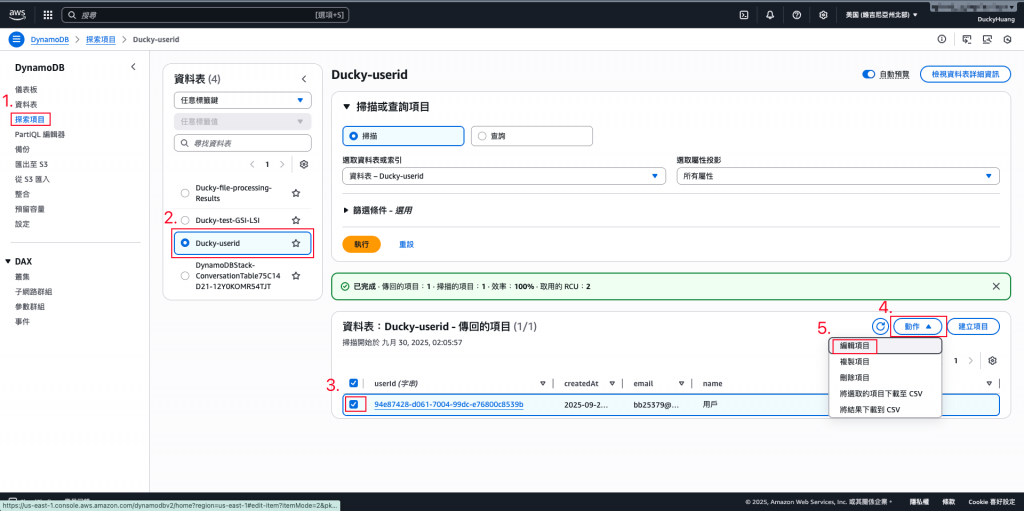Focus the 尋找資料表 search field

click(243, 142)
